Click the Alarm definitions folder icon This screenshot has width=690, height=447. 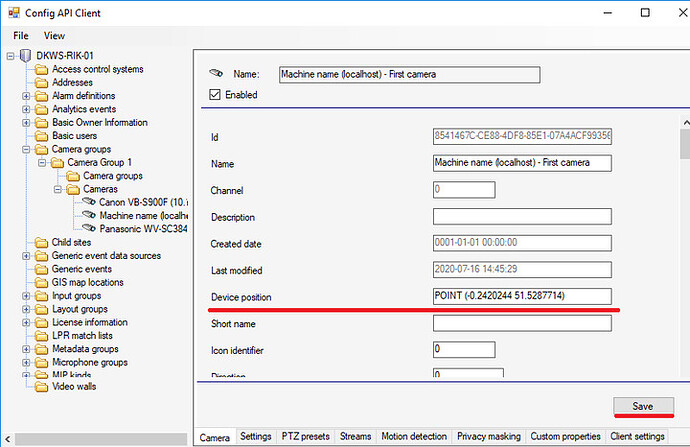point(41,96)
